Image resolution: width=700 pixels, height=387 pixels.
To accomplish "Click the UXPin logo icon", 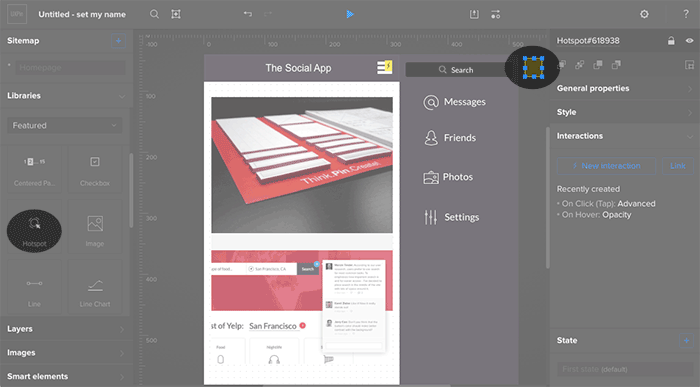I will [17, 14].
